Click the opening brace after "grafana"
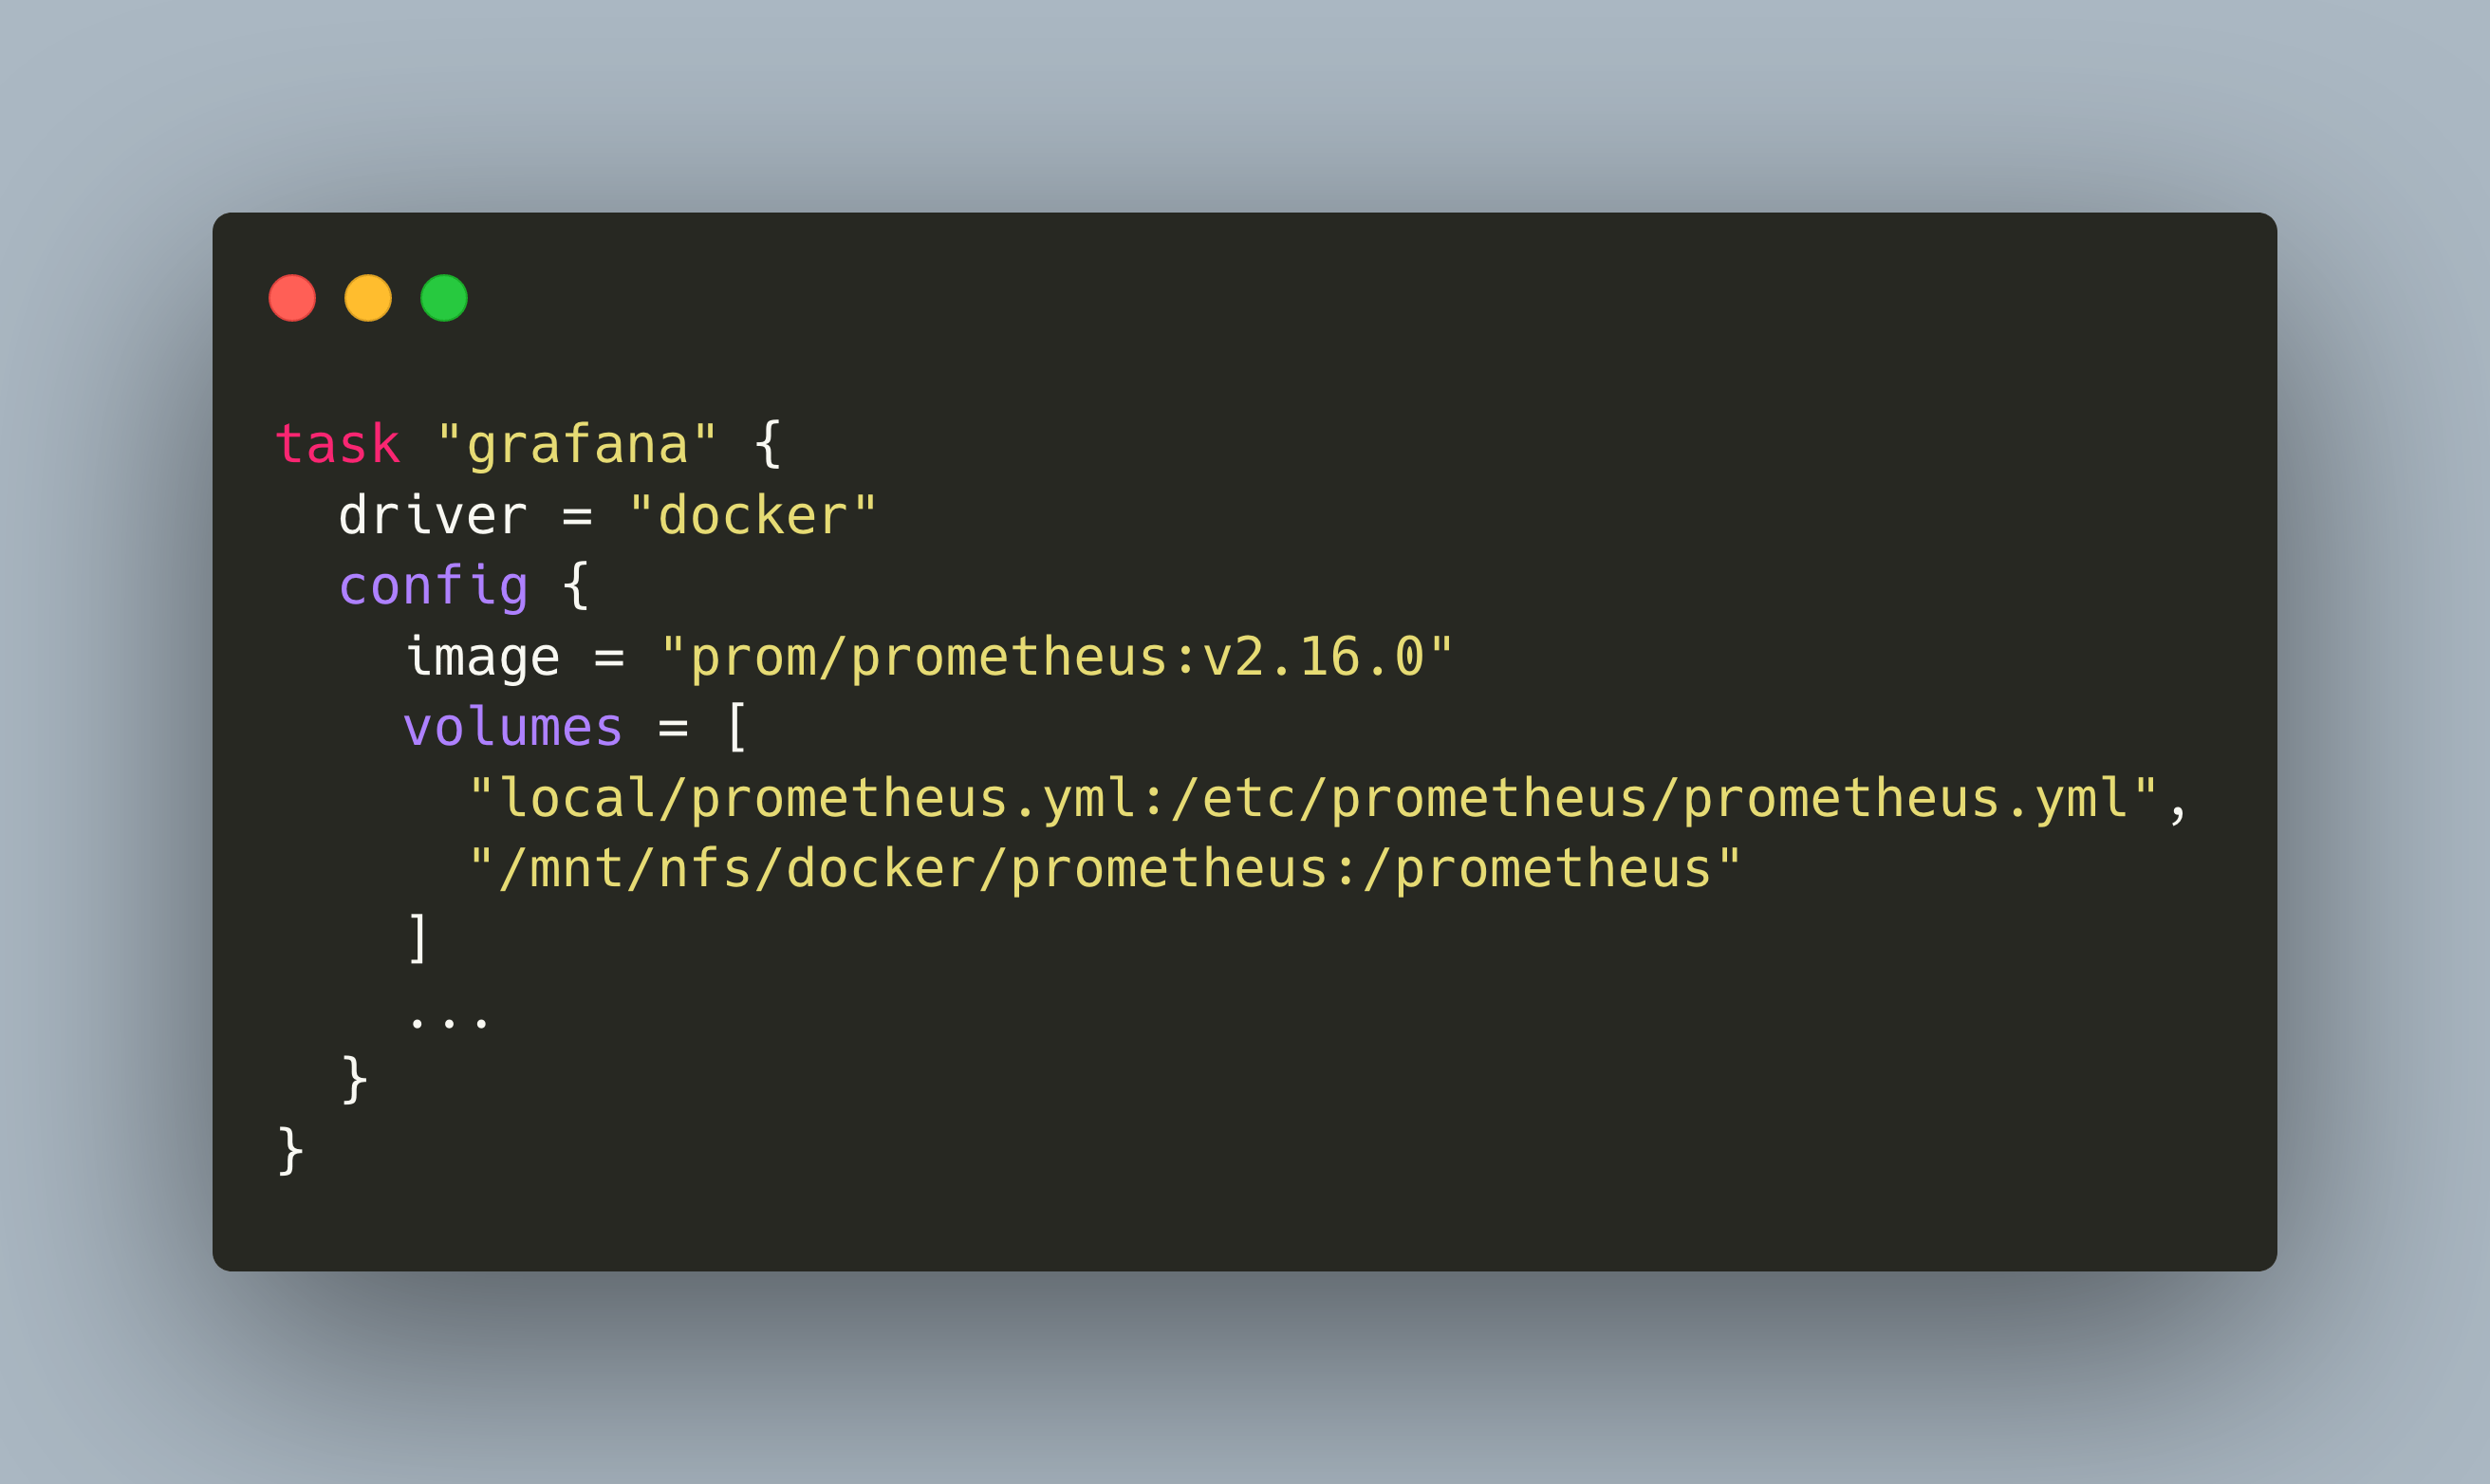 point(768,445)
